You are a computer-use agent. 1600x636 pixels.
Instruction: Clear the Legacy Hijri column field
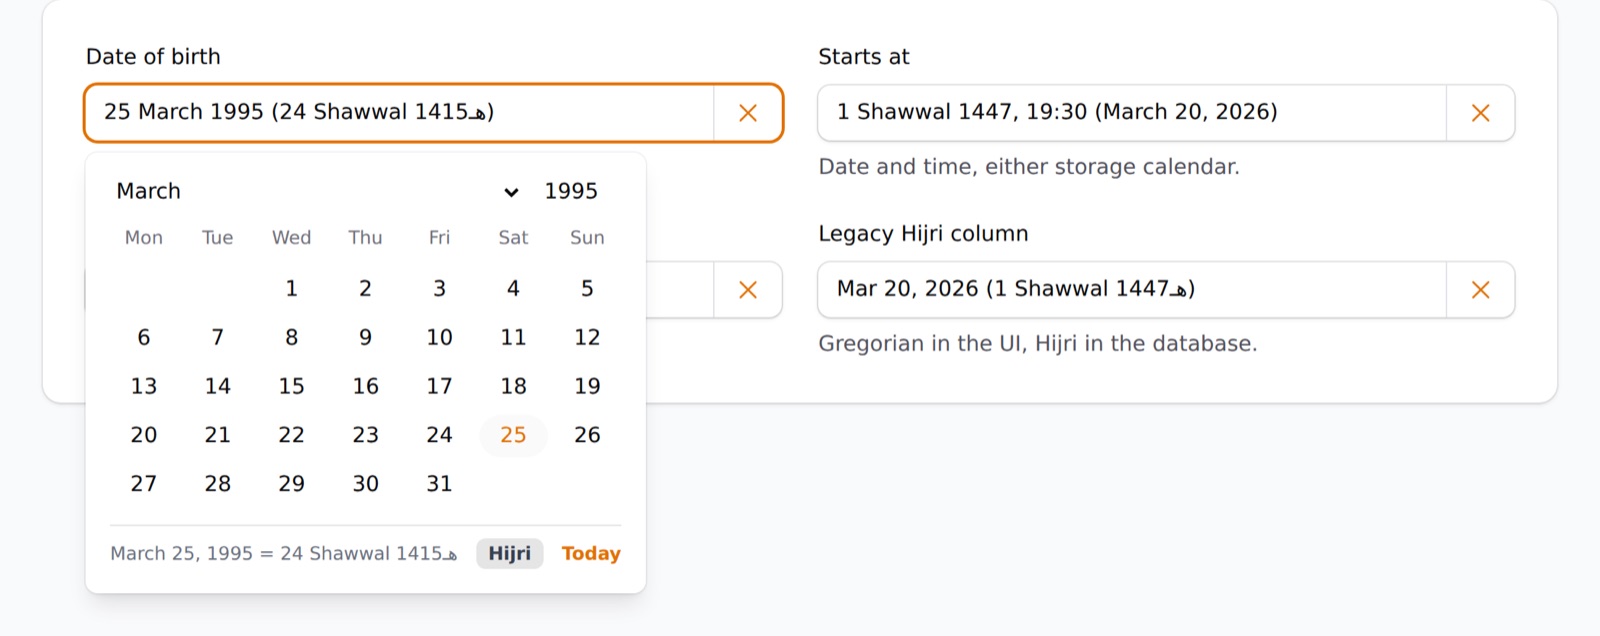tap(1481, 290)
